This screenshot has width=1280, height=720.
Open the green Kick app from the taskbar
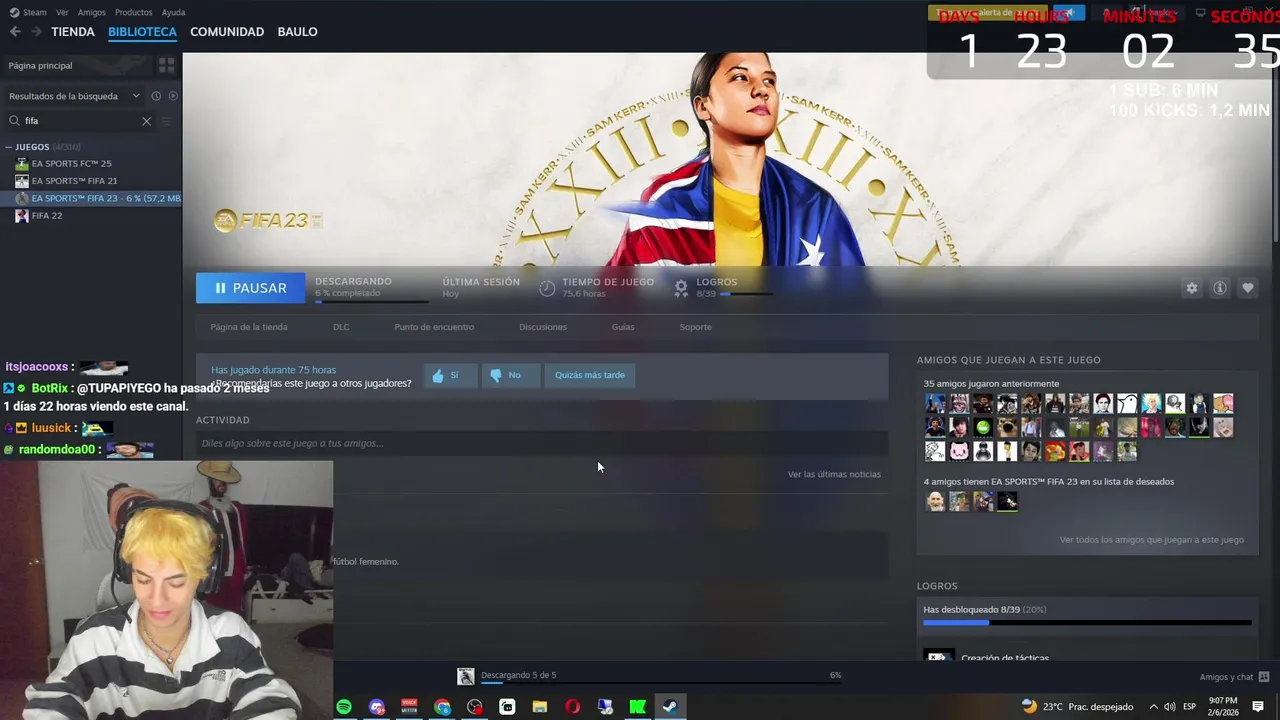tap(637, 707)
